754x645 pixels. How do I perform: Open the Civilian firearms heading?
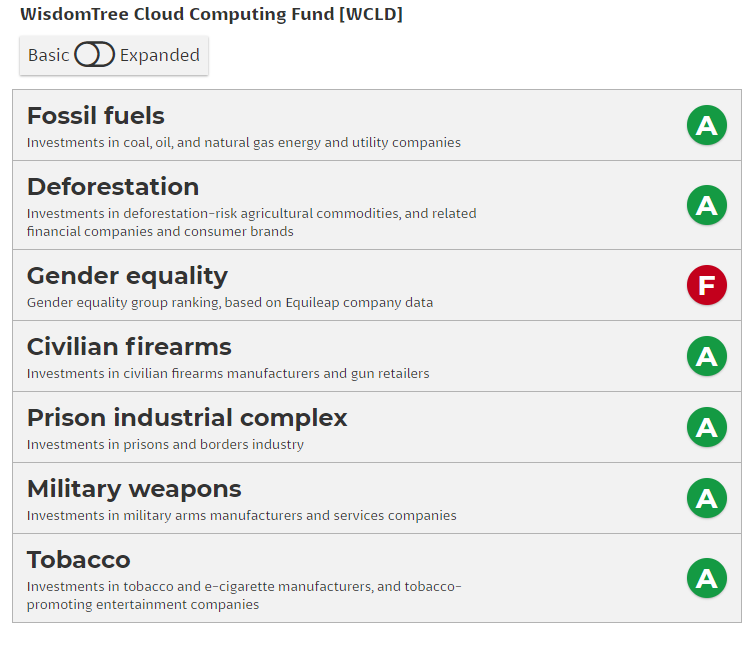[x=129, y=347]
